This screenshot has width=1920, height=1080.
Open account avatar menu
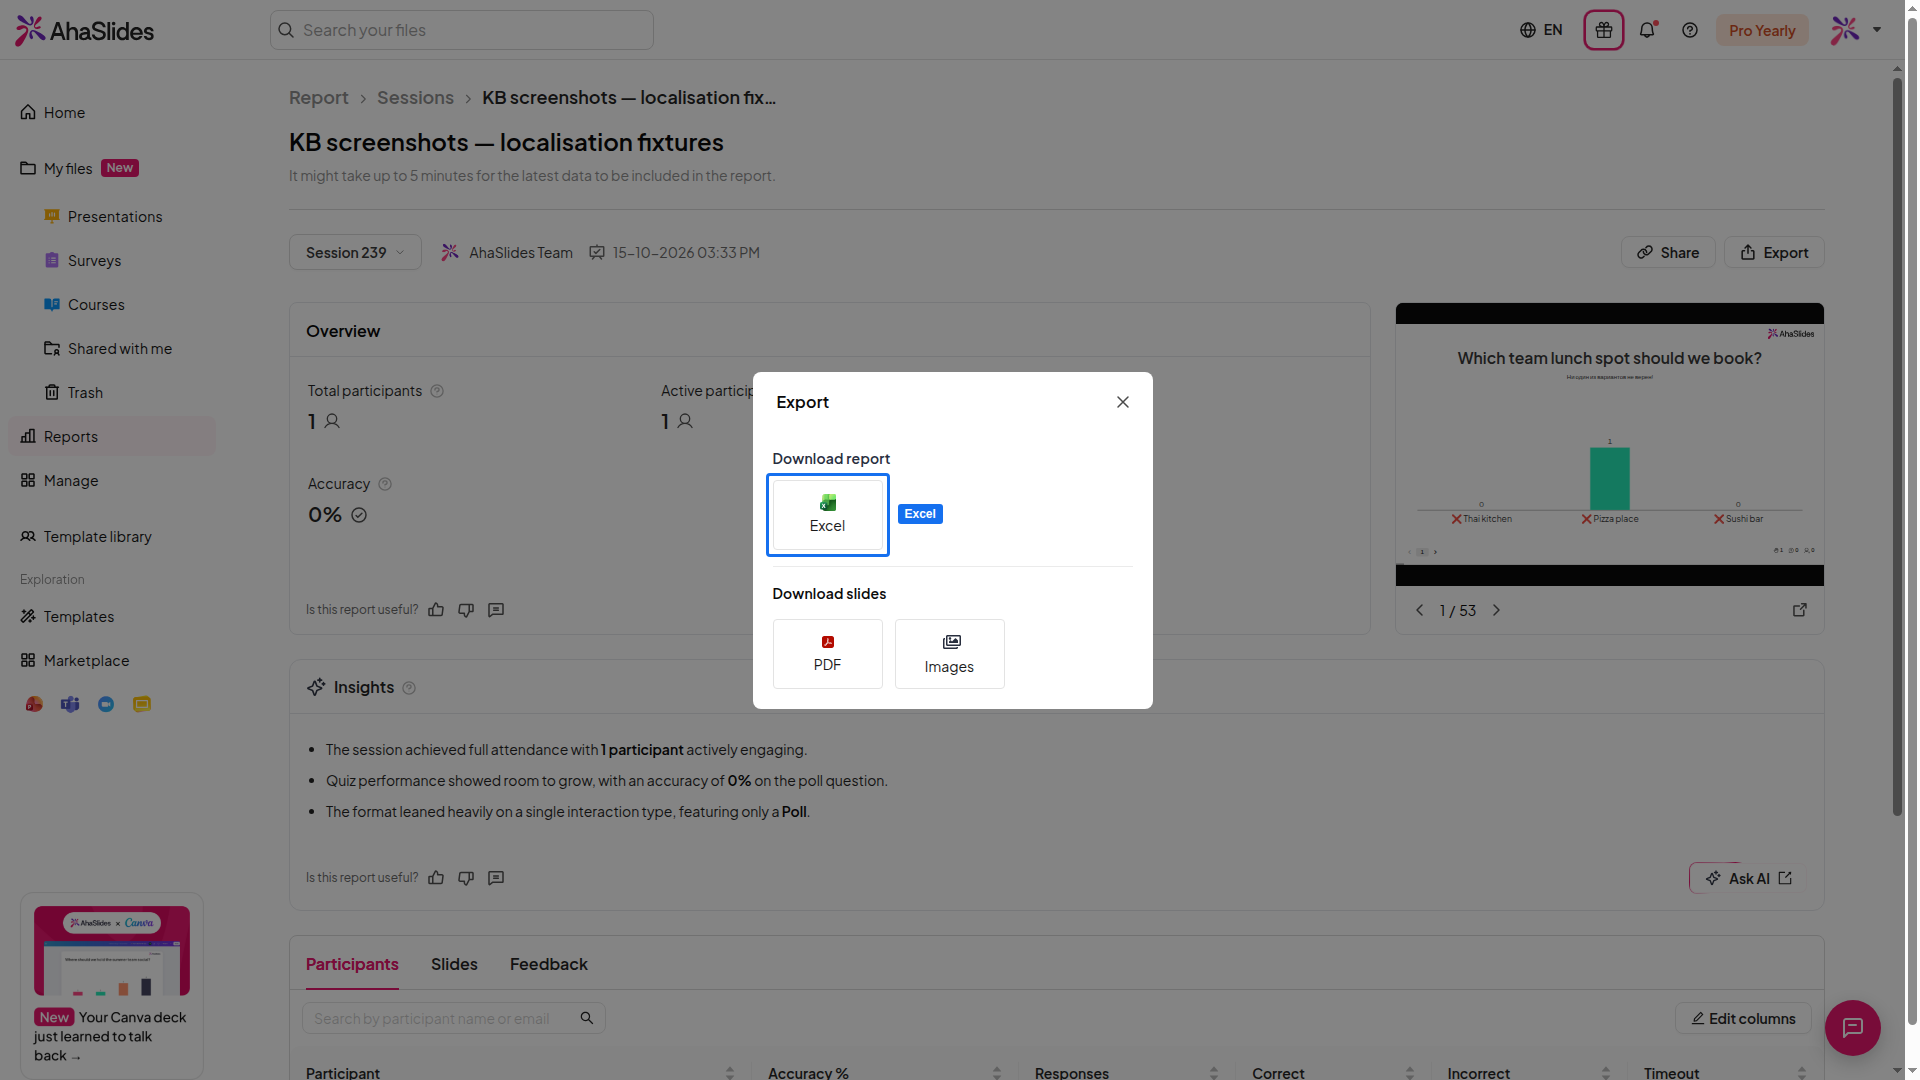coord(1856,30)
